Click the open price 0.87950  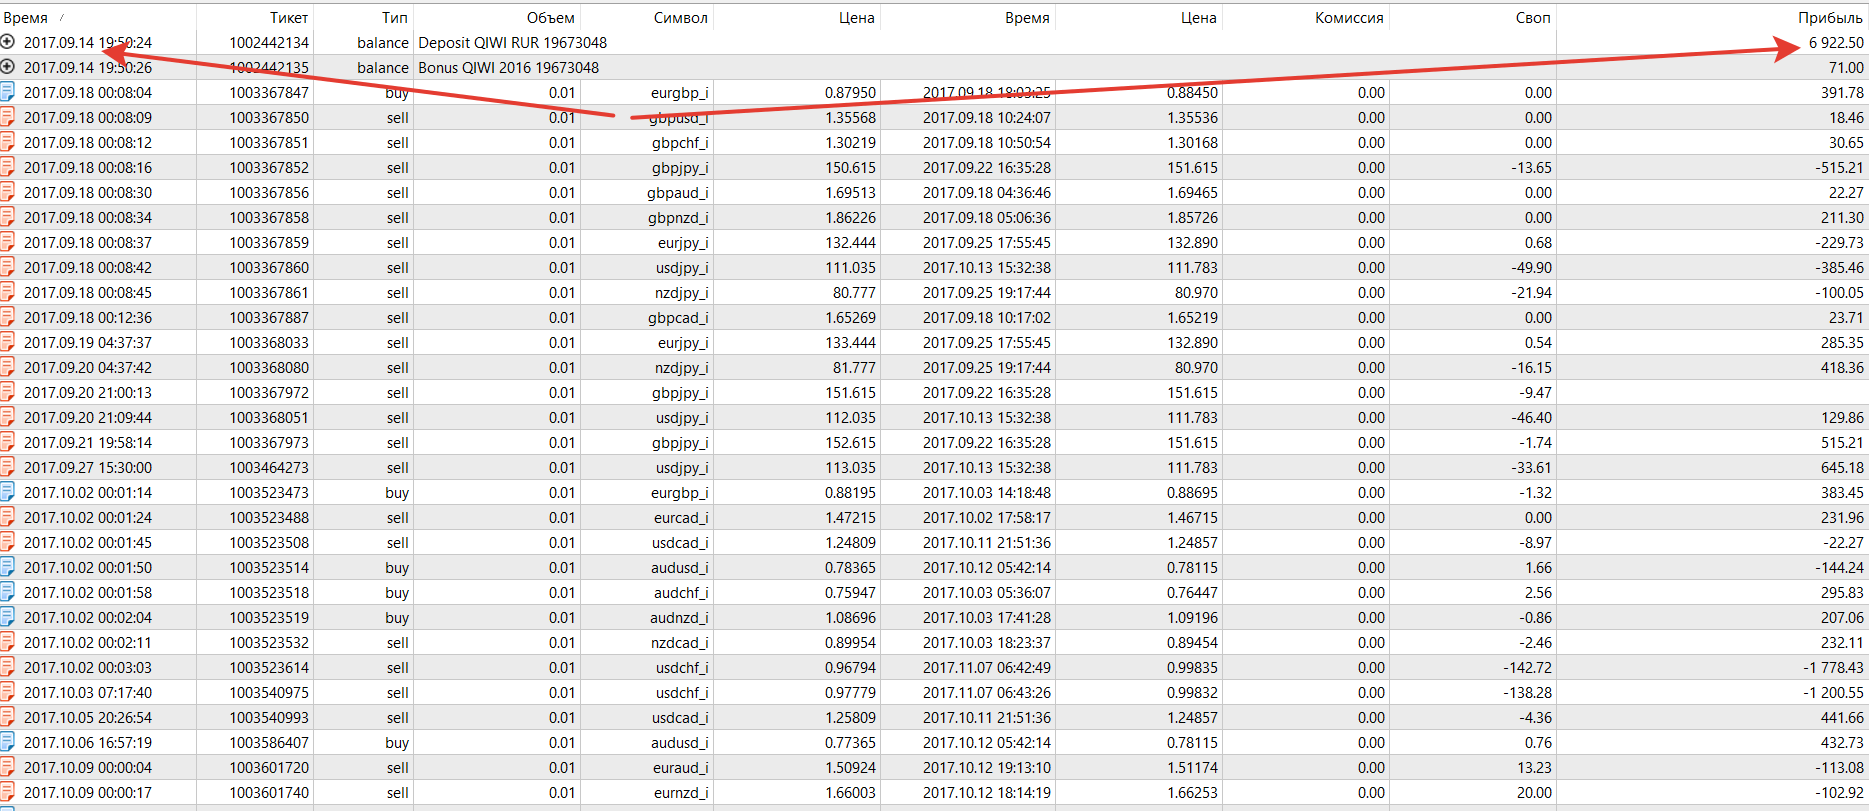pos(850,92)
